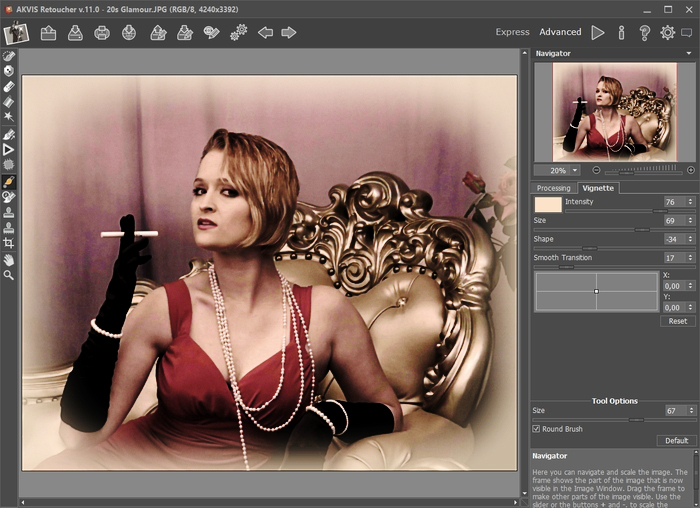Click the Intensity value spinner arrows
Viewport: 700px width, 508px height.
pos(690,202)
